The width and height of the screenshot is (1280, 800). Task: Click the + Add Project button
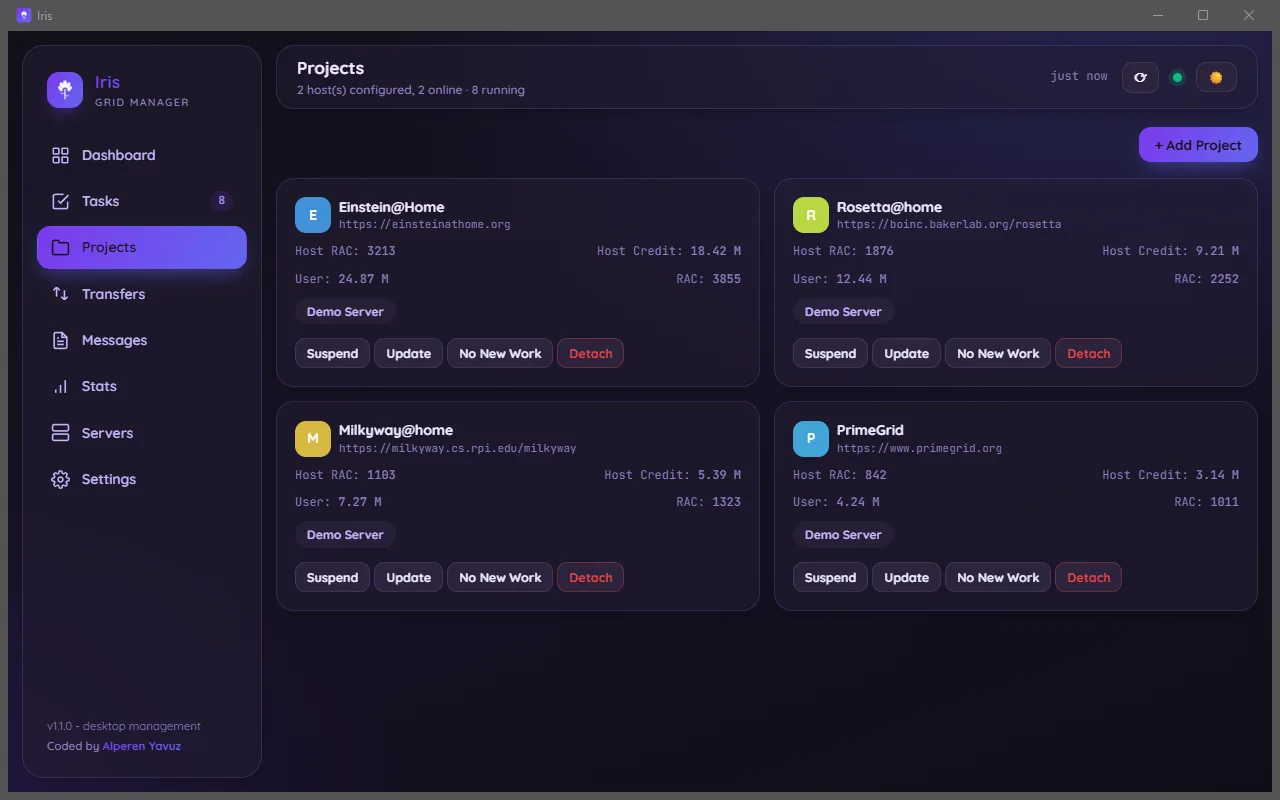click(x=1198, y=145)
